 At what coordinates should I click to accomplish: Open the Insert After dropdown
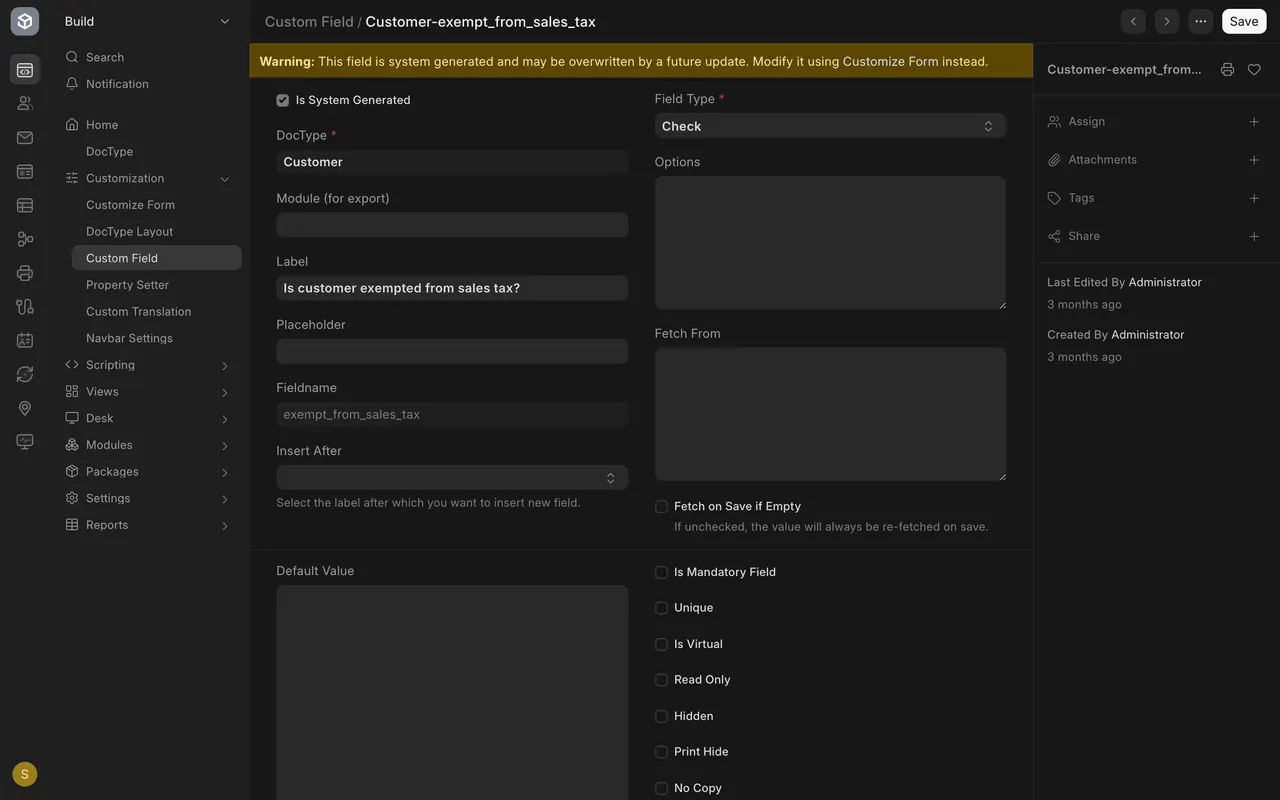(x=452, y=478)
